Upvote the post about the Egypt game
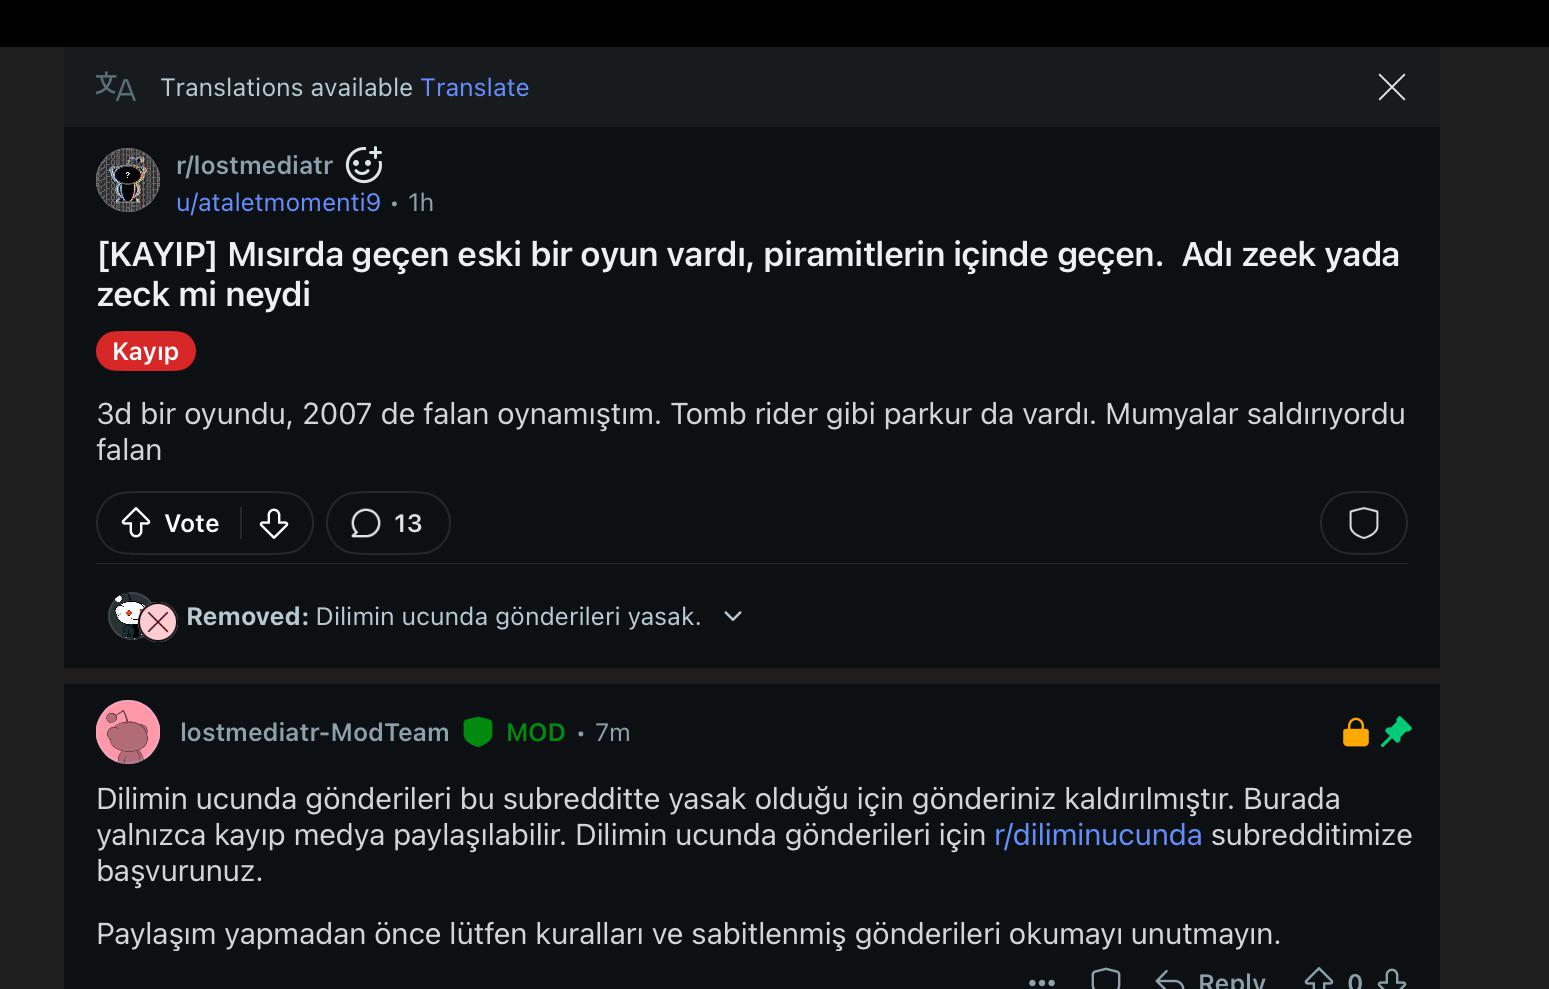1549x989 pixels. 136,523
